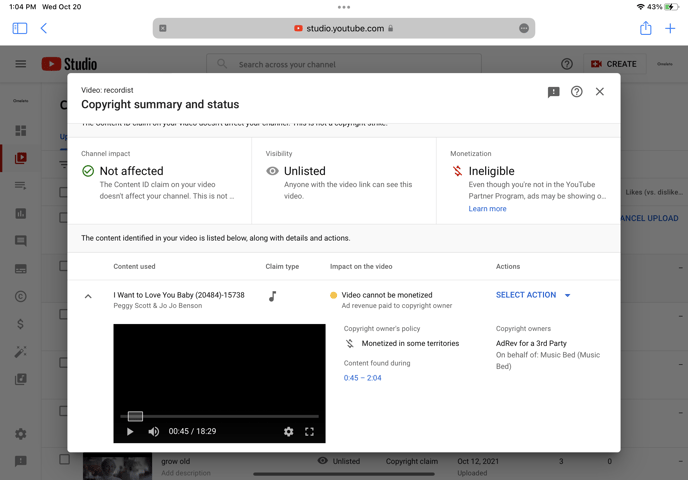Open Studio help question icon in header

click(566, 64)
